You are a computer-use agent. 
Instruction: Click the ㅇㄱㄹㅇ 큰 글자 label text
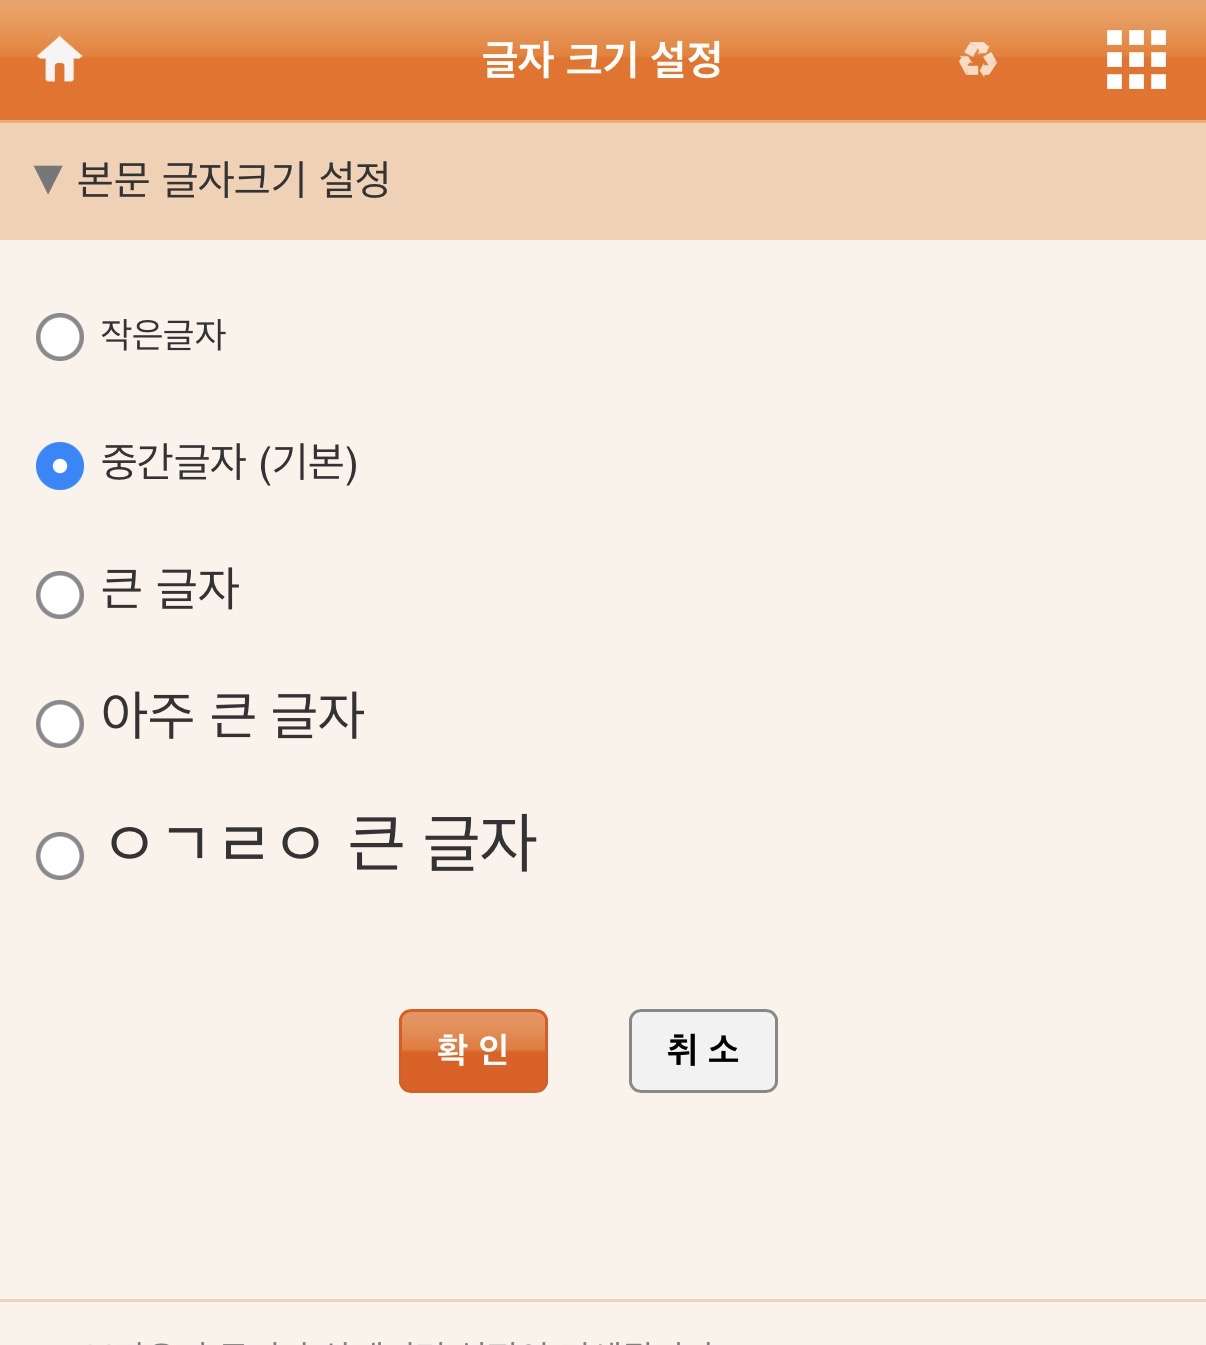tap(322, 843)
